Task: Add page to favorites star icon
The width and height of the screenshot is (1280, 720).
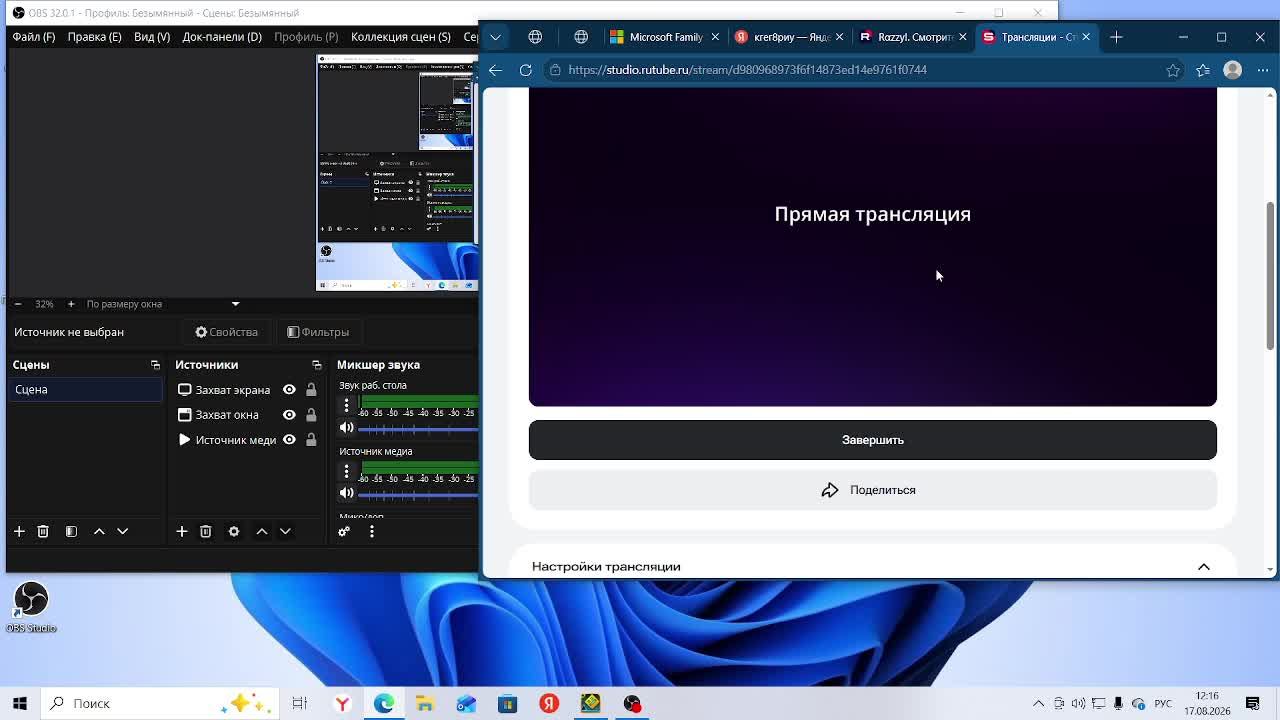Action: click(x=1173, y=70)
